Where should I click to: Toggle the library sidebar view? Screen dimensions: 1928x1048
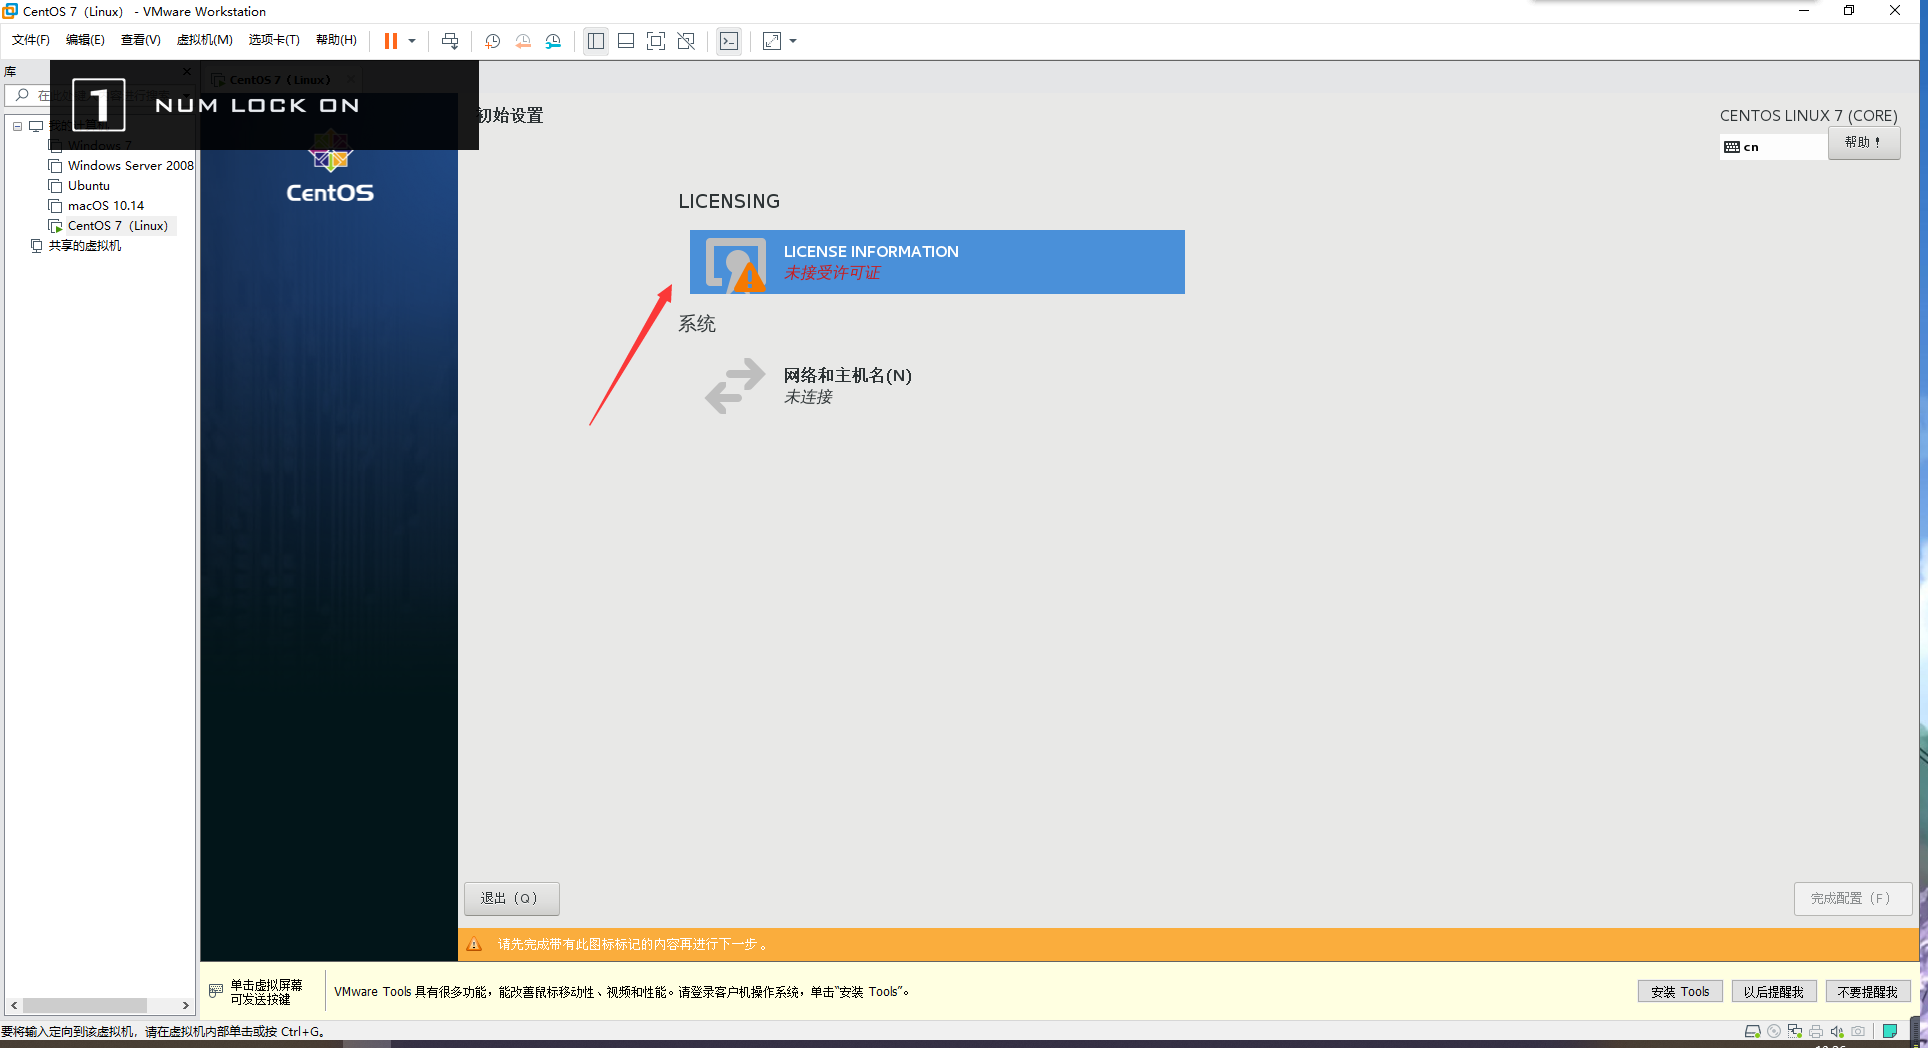click(596, 41)
